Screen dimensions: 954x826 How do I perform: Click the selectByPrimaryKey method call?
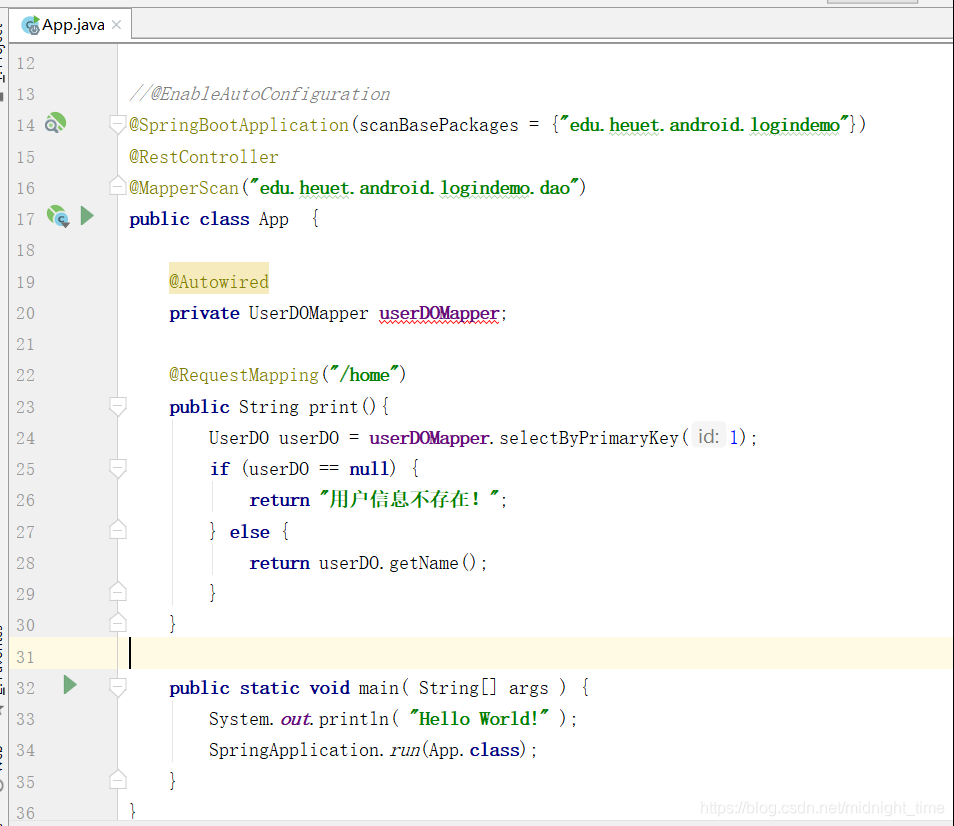click(588, 438)
